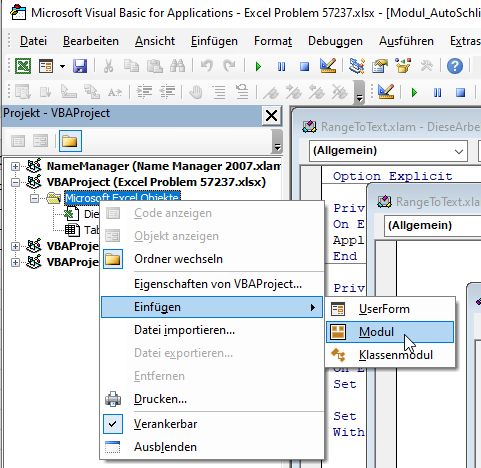Insert a UserForm from the submenu
This screenshot has height=468, width=481.
390,309
